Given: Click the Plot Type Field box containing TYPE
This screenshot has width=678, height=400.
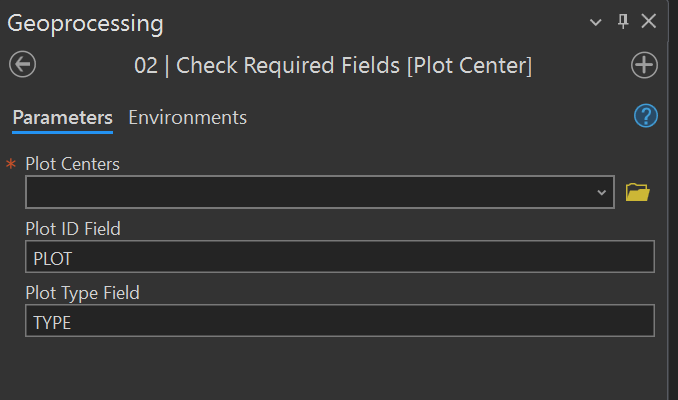Looking at the screenshot, I should click(339, 321).
